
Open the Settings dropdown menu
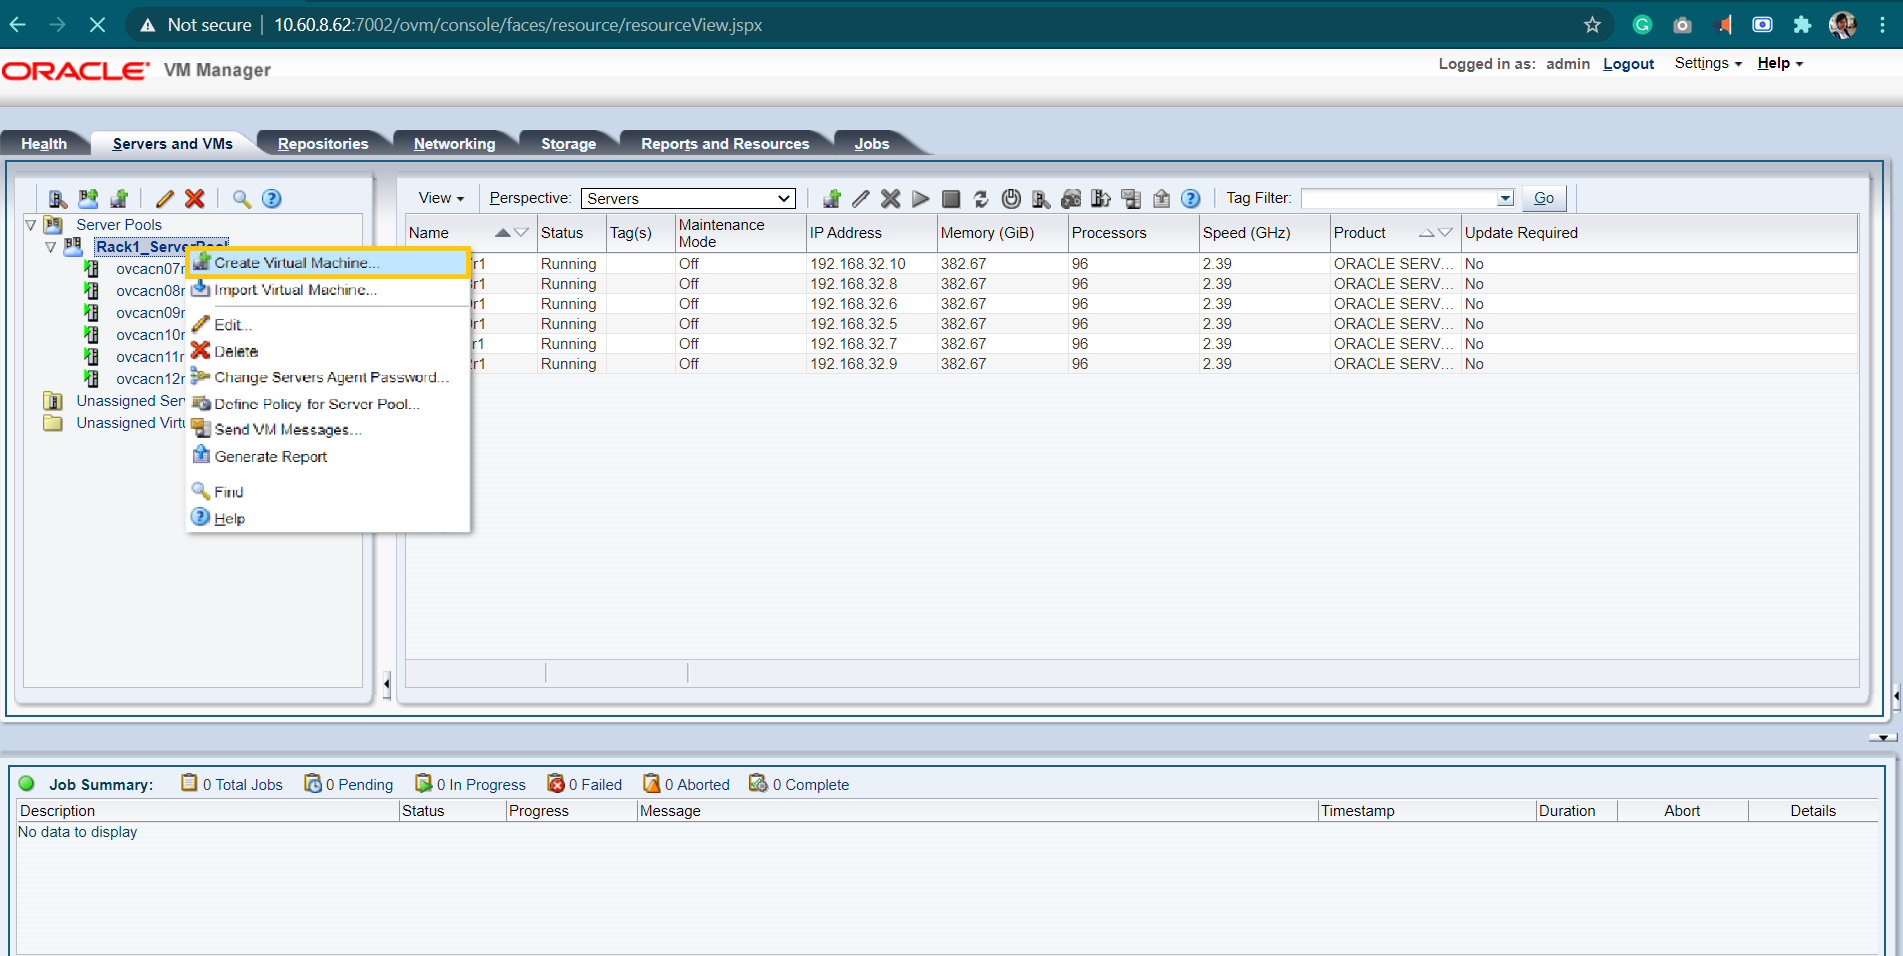coord(1708,63)
